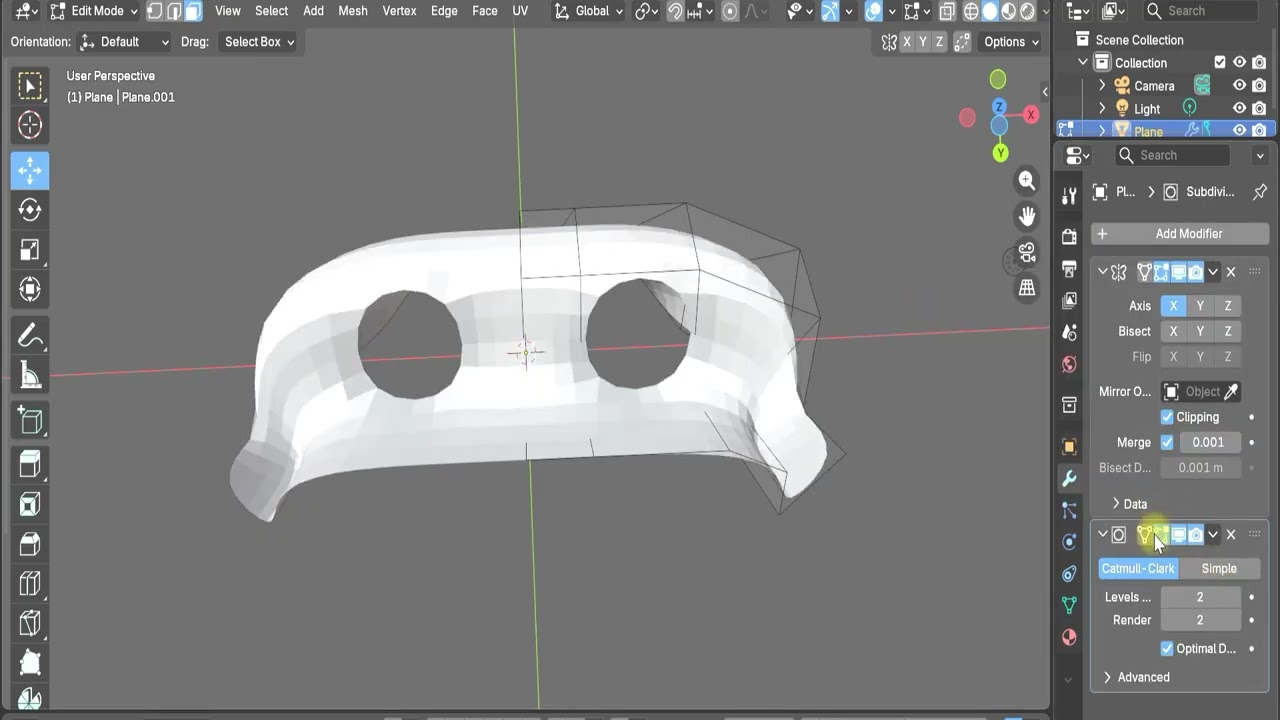This screenshot has width=1280, height=720.
Task: Click the pan view hand icon
Action: click(1027, 216)
